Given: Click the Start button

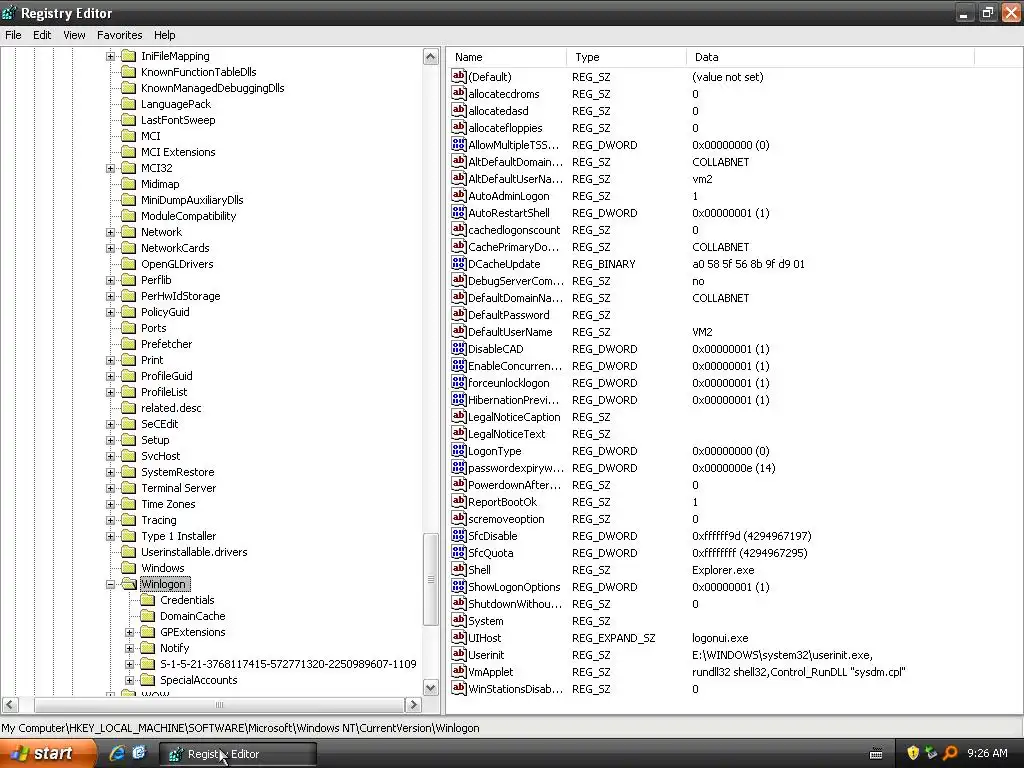Looking at the screenshot, I should (x=48, y=753).
